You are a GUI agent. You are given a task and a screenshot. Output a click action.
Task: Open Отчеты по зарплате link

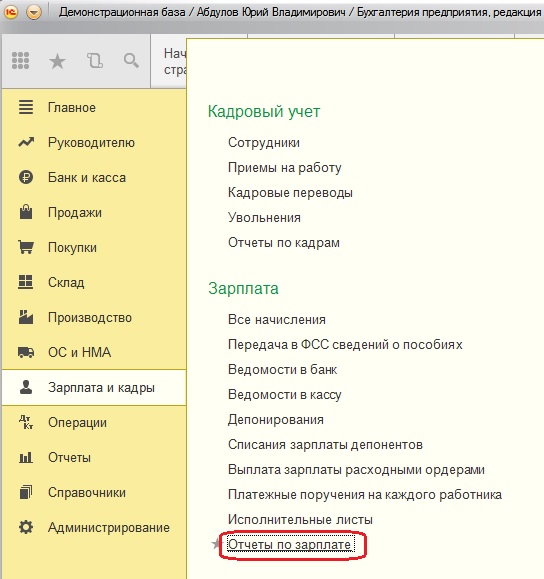(x=289, y=544)
